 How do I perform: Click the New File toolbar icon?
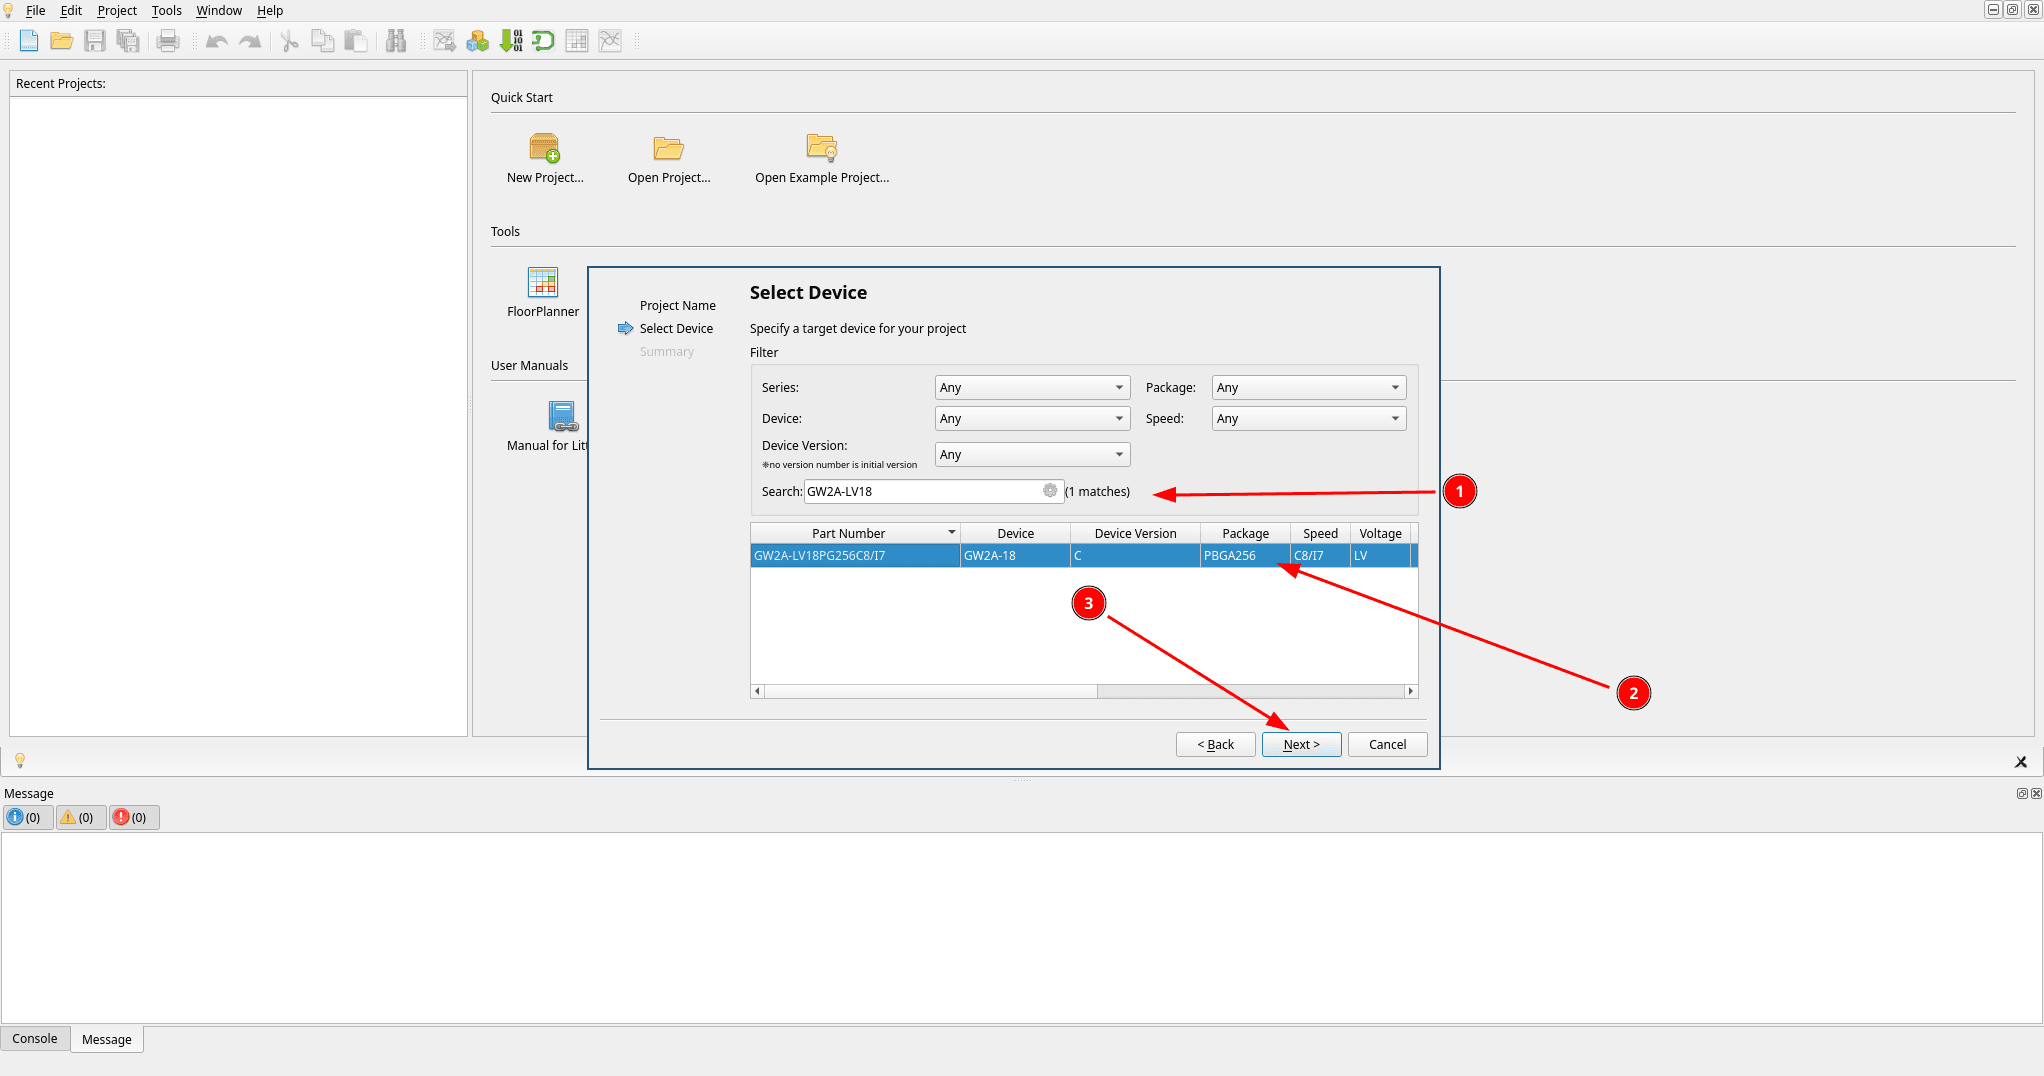pyautogui.click(x=29, y=41)
